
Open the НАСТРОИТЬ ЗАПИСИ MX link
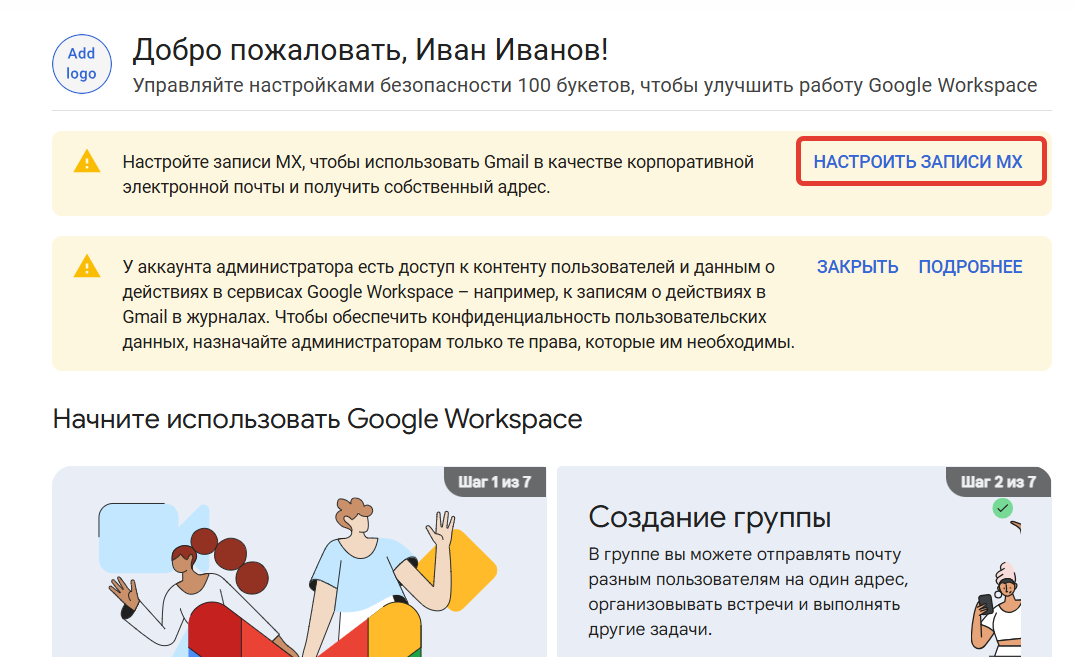pyautogui.click(x=917, y=162)
